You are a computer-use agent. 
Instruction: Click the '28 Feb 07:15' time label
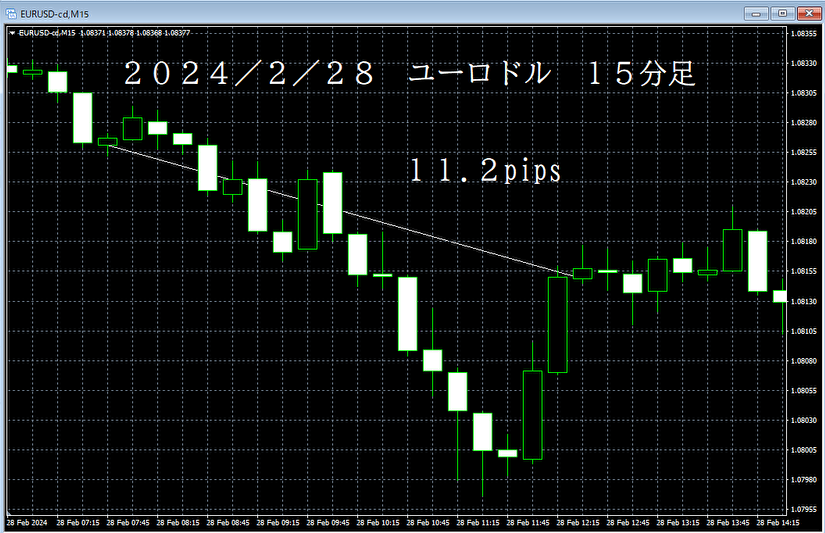point(78,522)
